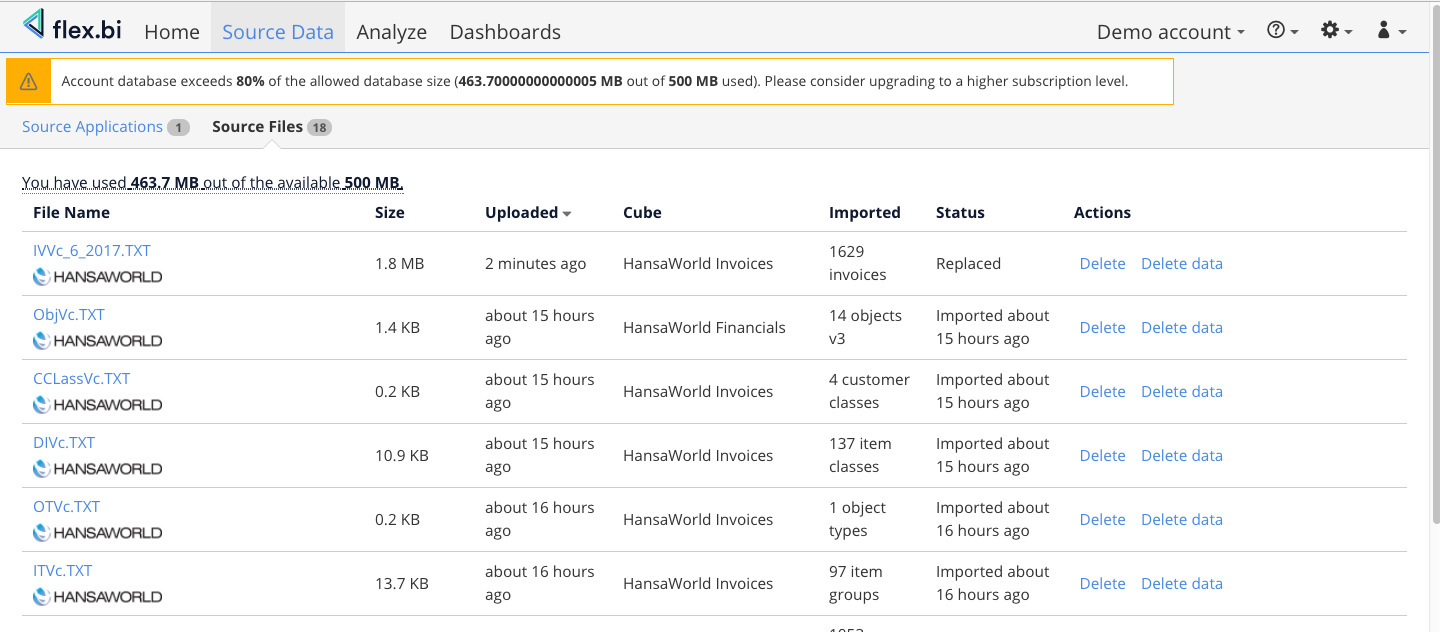Click the flex.bi logo
This screenshot has height=632, width=1440.
pyautogui.click(x=72, y=27)
